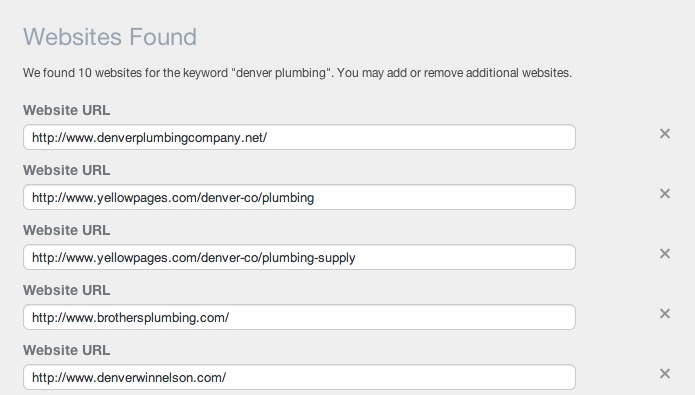Remove the denverplumbingcompany.net website entry
Screen dimensions: 695x395
664,133
